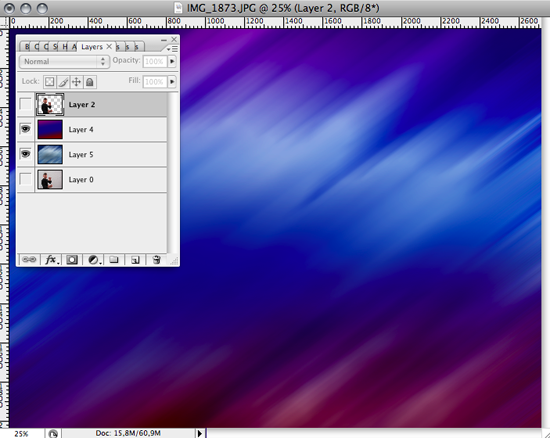
Task: Click the Link layers icon
Action: (29, 260)
